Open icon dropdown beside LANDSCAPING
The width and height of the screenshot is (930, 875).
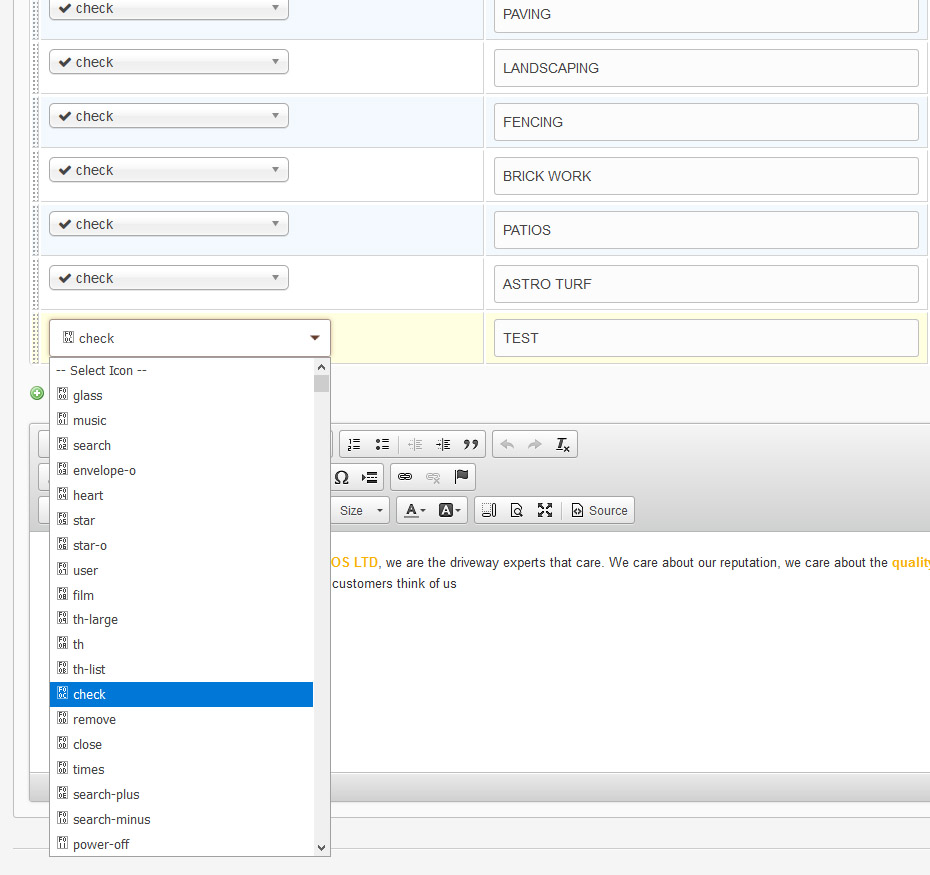169,62
